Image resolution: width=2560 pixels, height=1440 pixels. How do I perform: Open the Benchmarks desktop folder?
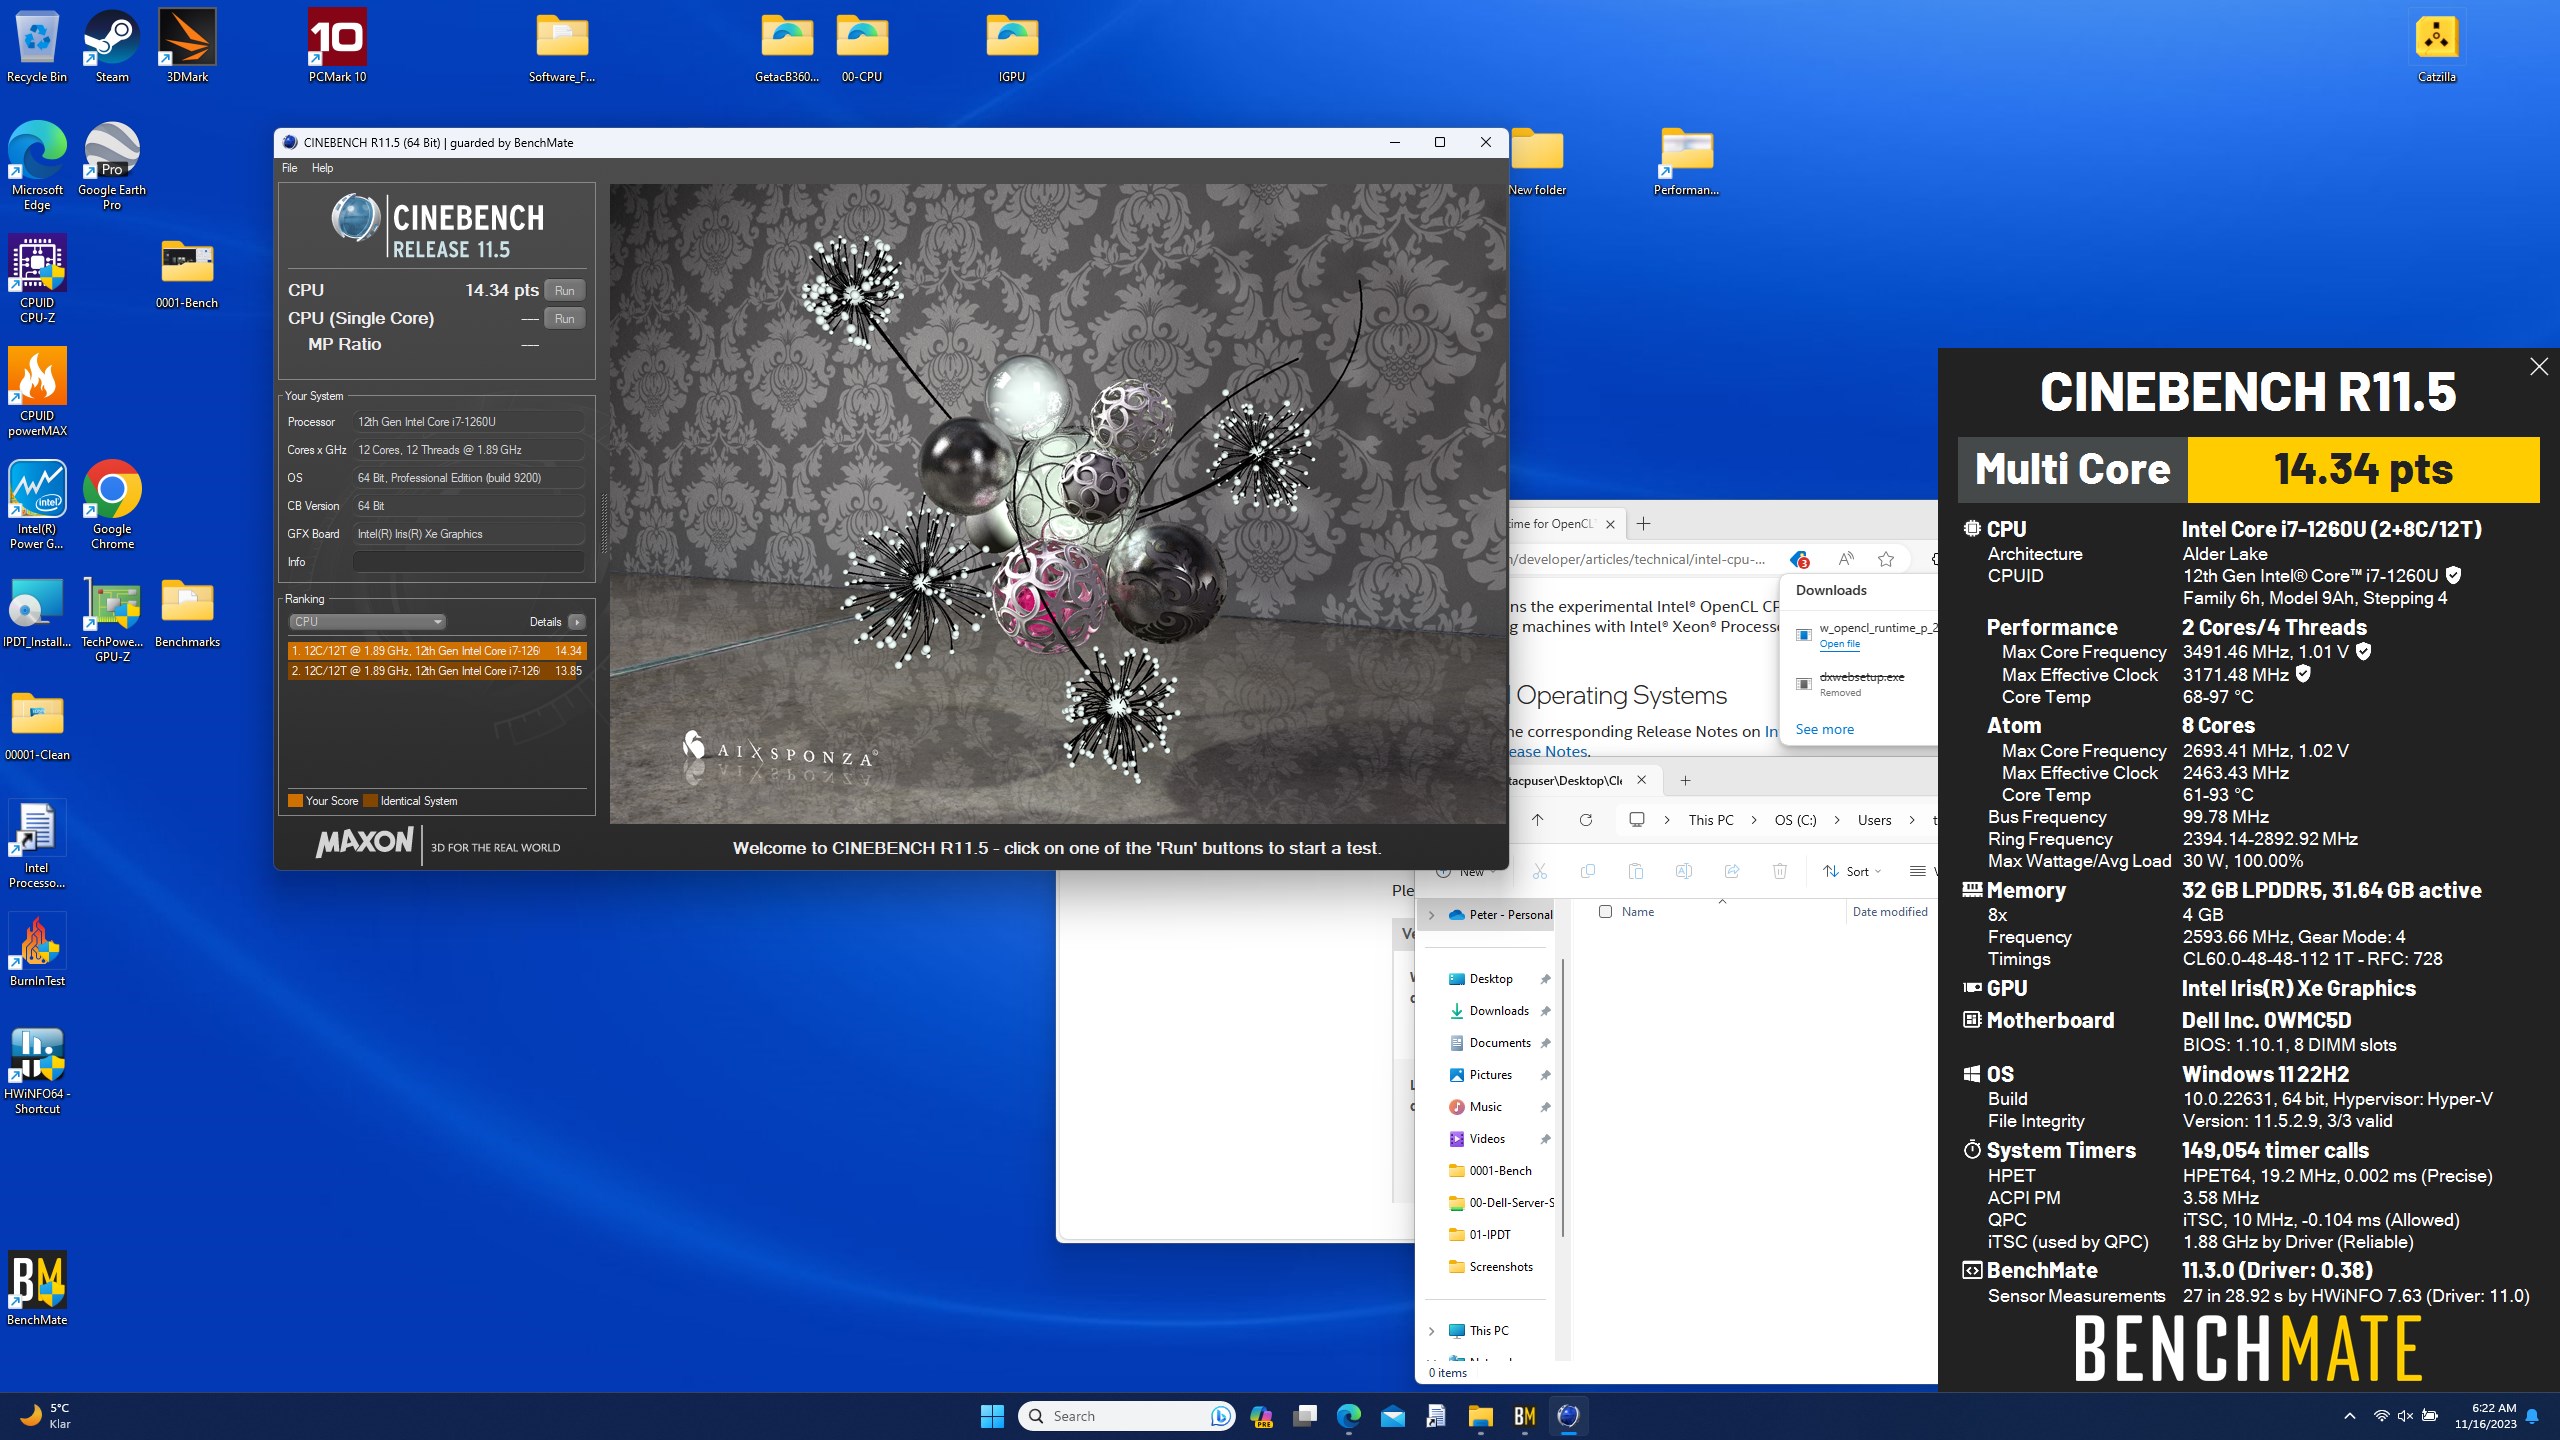click(187, 612)
